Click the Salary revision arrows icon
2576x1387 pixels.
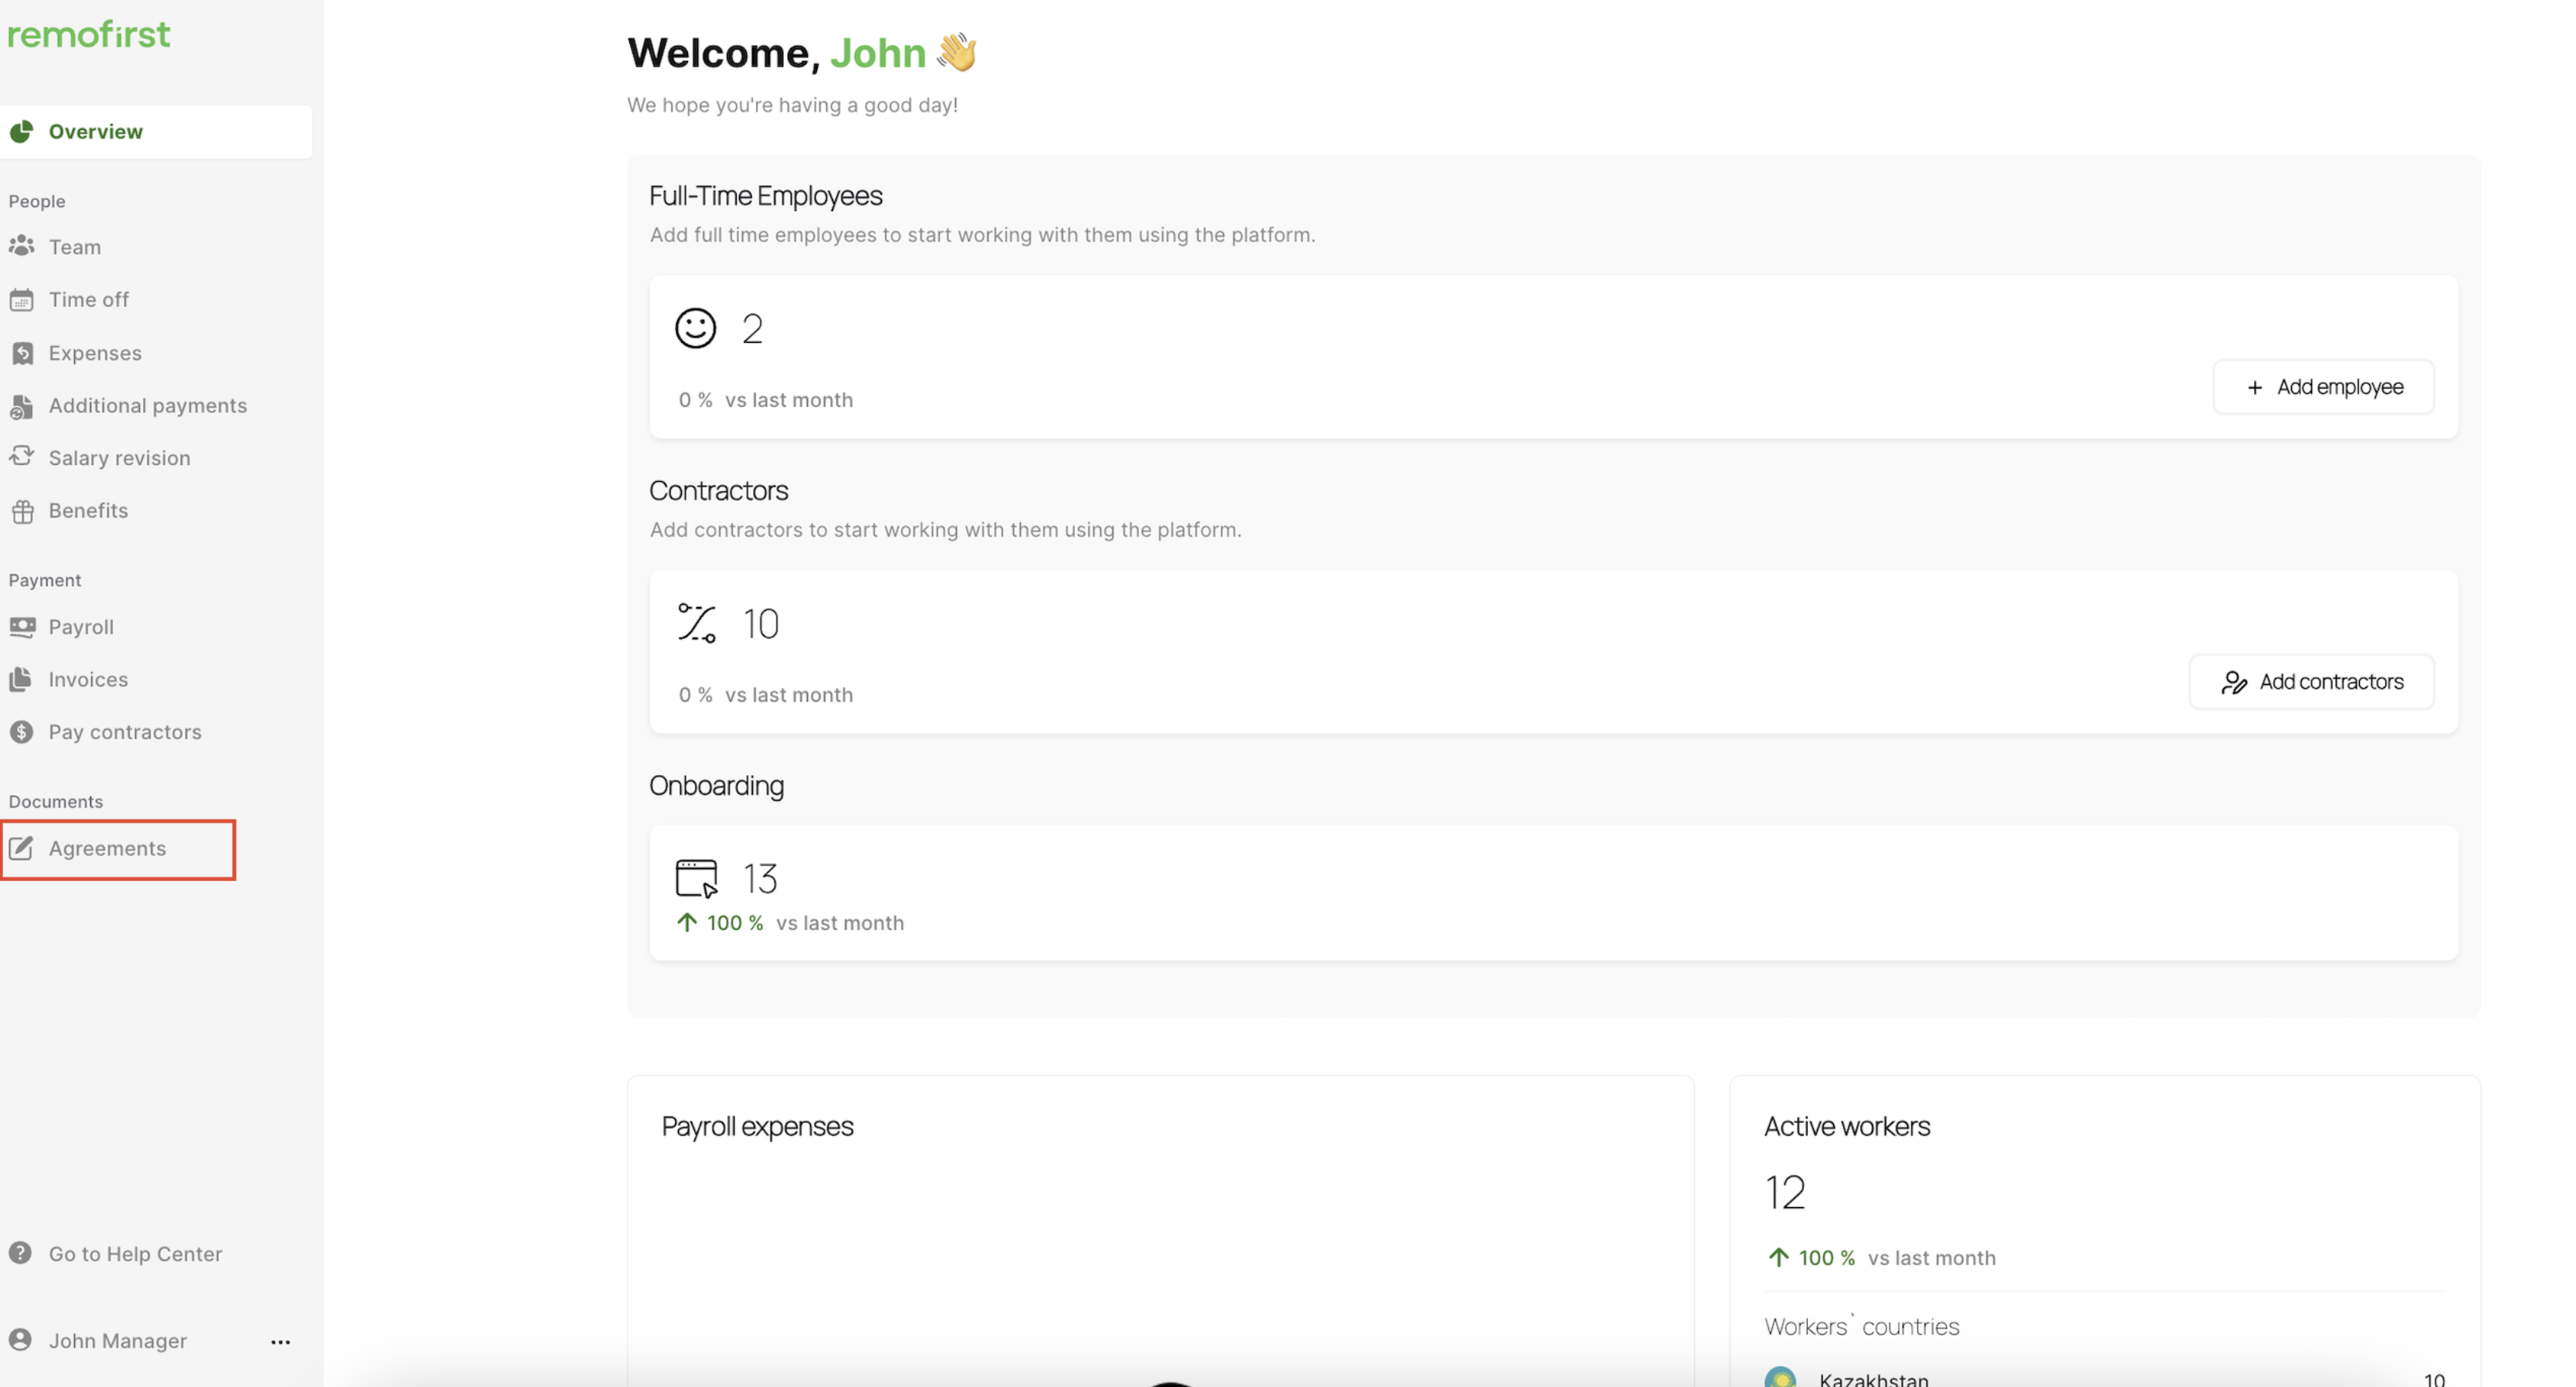pyautogui.click(x=22, y=457)
